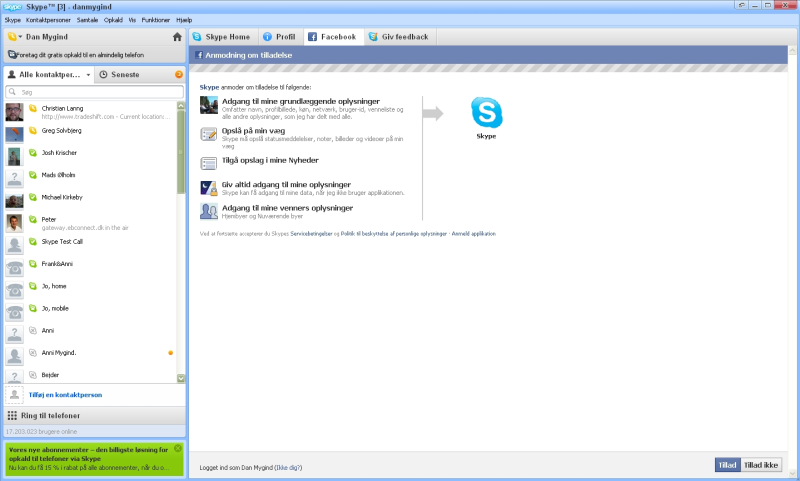Click the large Skype logo
This screenshot has width=800, height=481.
coord(486,113)
